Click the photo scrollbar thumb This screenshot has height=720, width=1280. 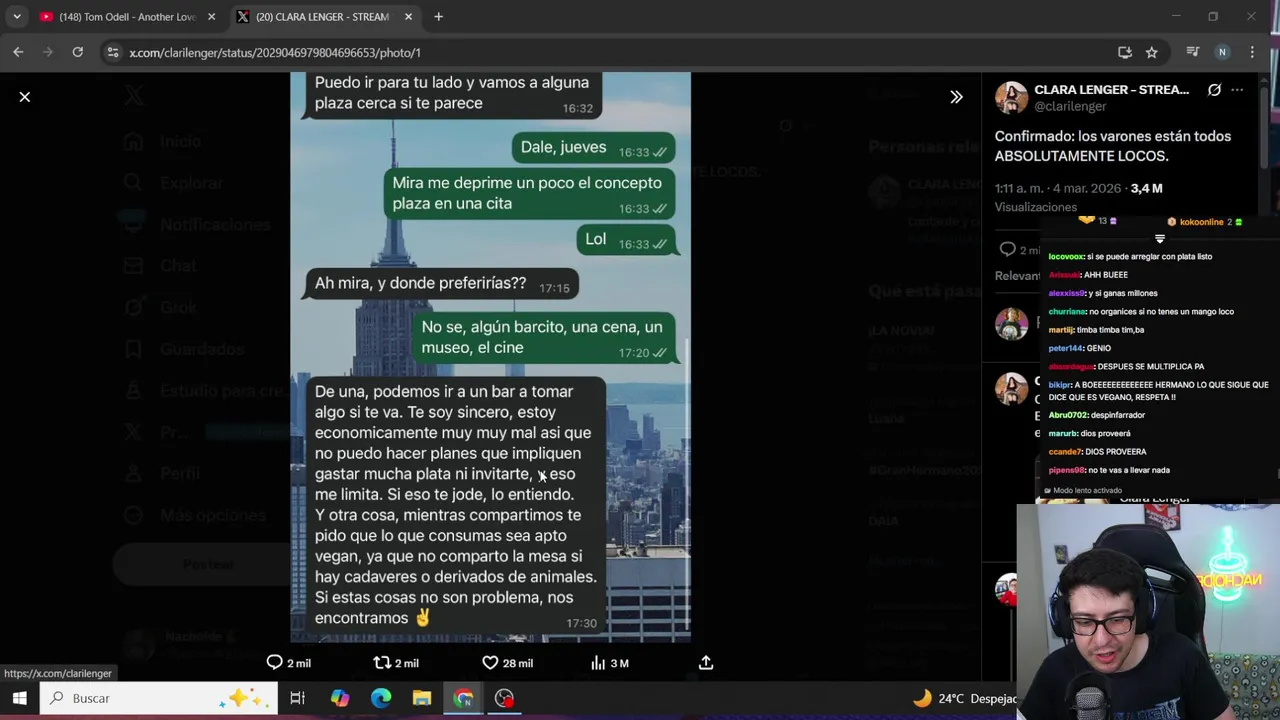(687, 485)
